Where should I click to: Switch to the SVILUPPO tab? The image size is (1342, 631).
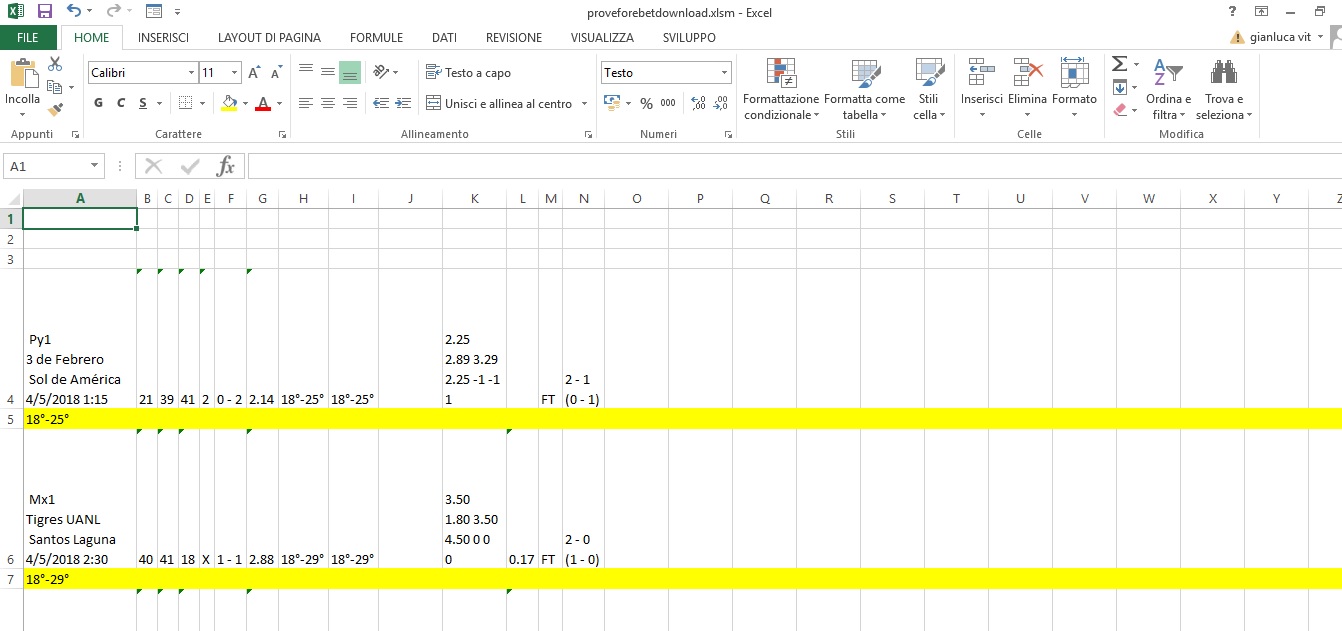(x=689, y=38)
